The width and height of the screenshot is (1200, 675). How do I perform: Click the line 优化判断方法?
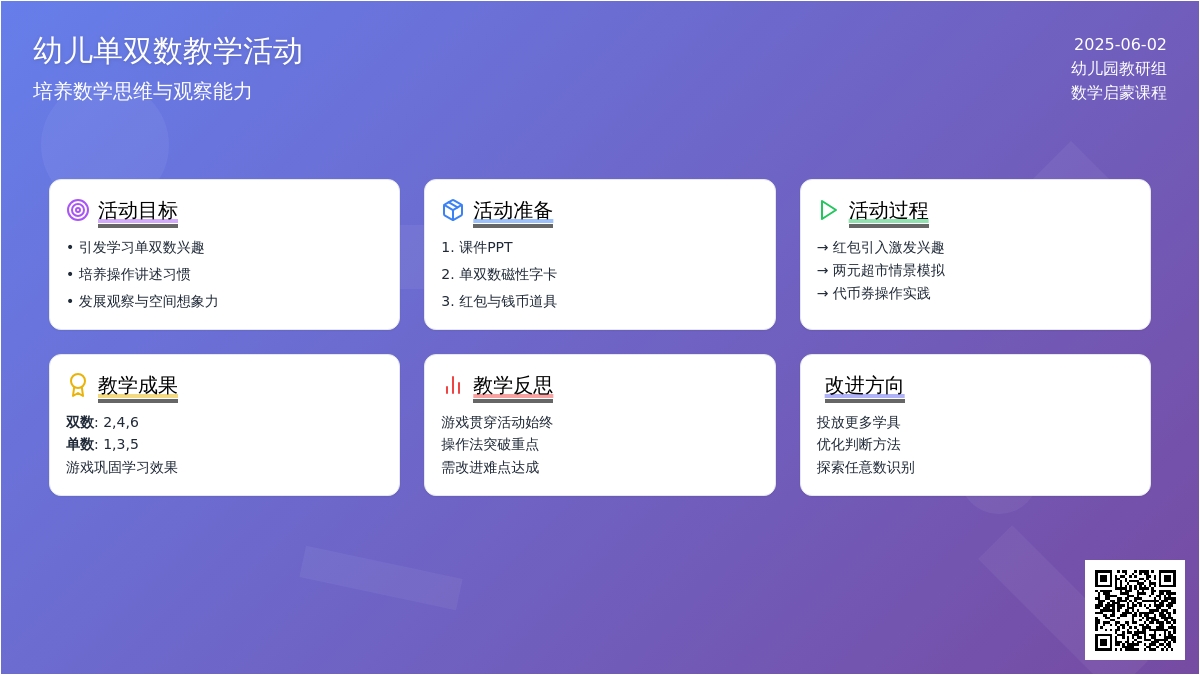pyautogui.click(x=859, y=444)
